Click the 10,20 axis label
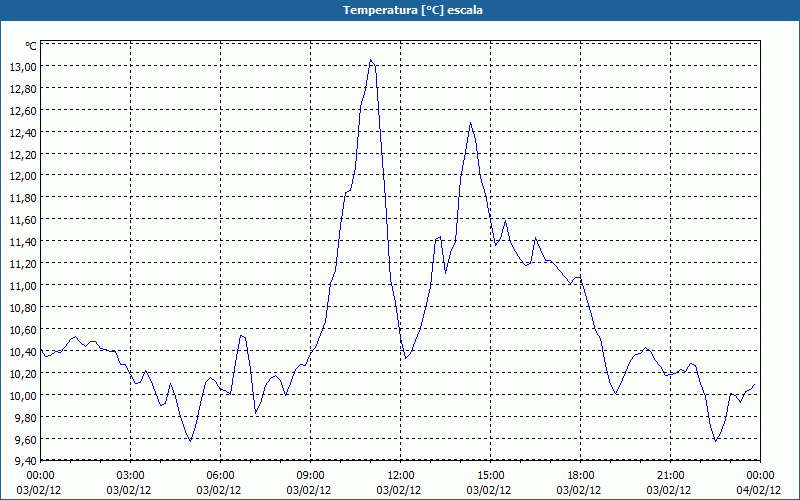 [x=22, y=373]
